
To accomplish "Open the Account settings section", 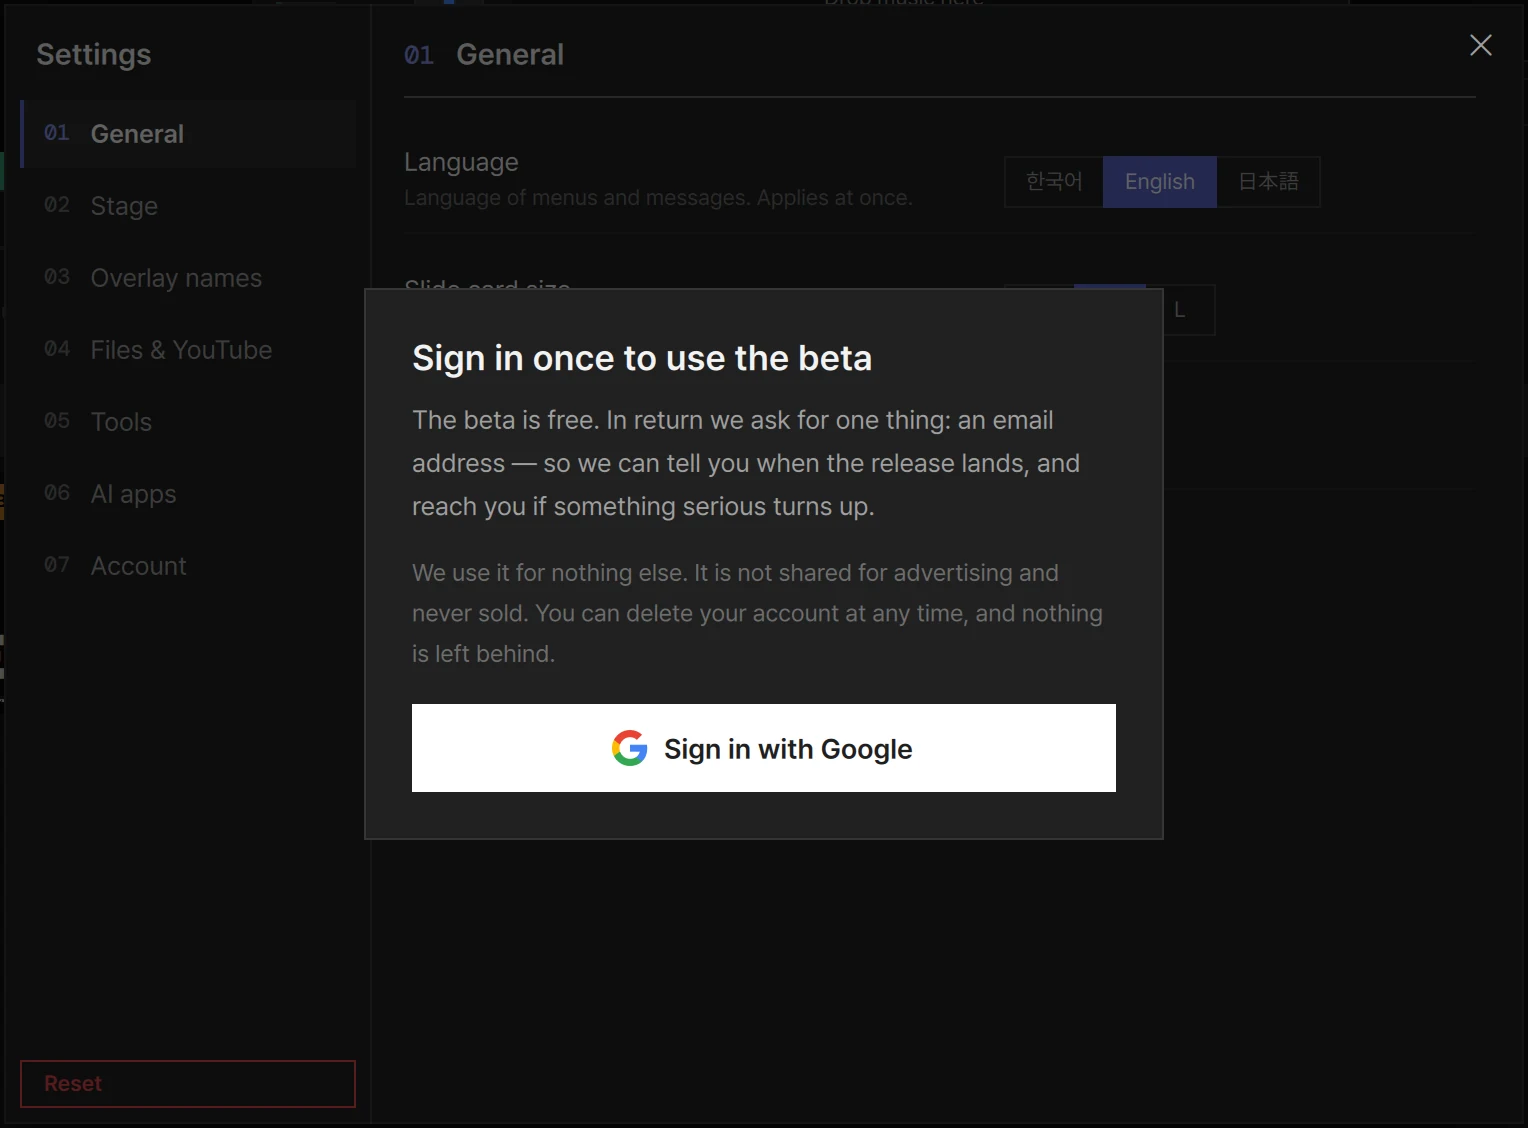I will 188,566.
